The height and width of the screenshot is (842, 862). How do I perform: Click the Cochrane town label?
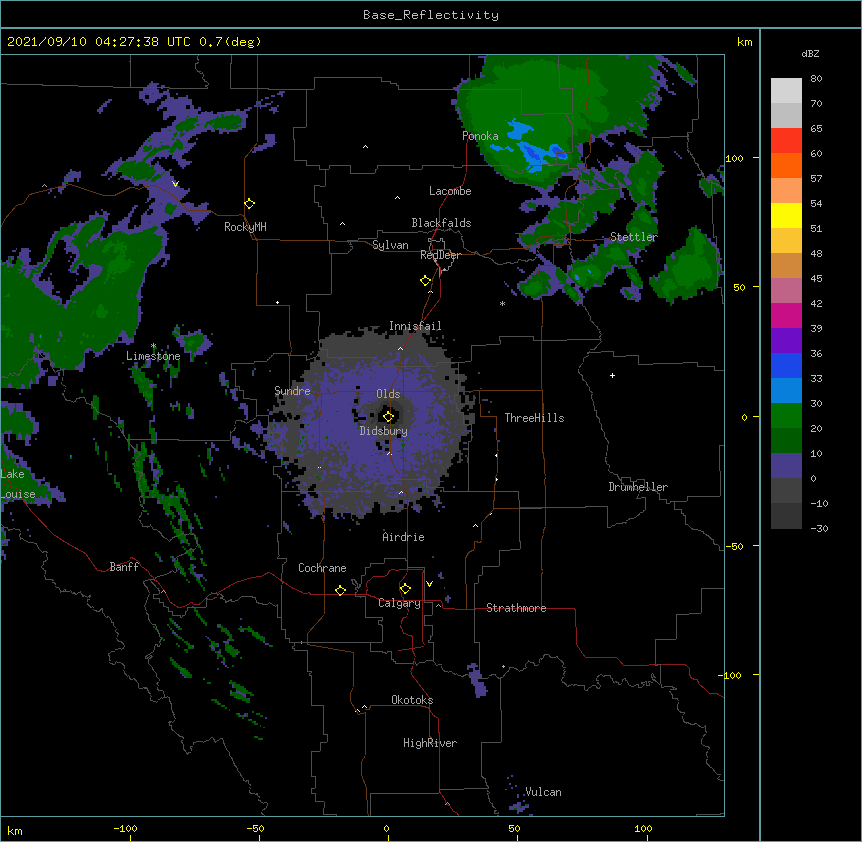(x=322, y=568)
